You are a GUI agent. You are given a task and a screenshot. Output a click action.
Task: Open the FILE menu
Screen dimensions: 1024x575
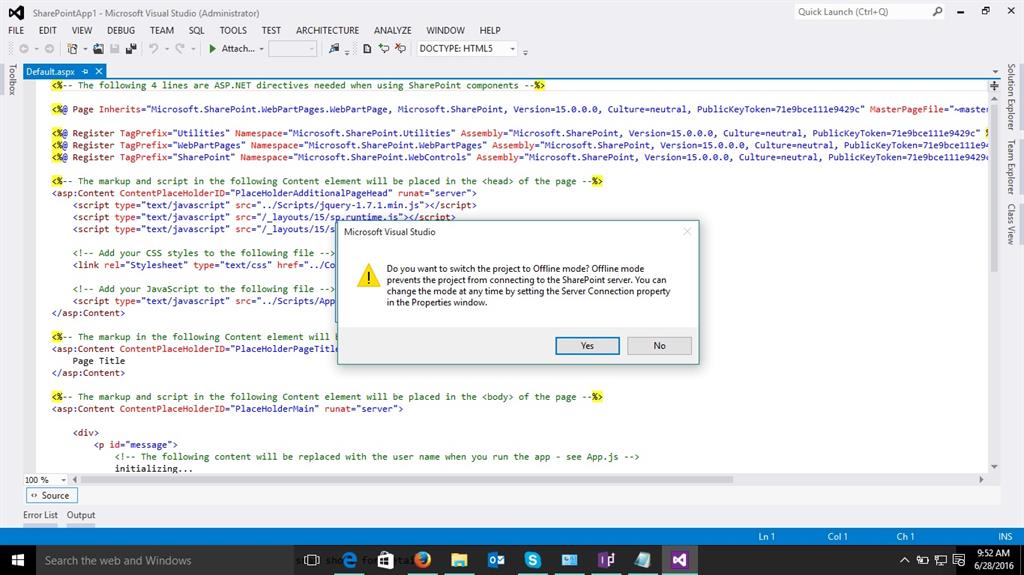point(16,30)
